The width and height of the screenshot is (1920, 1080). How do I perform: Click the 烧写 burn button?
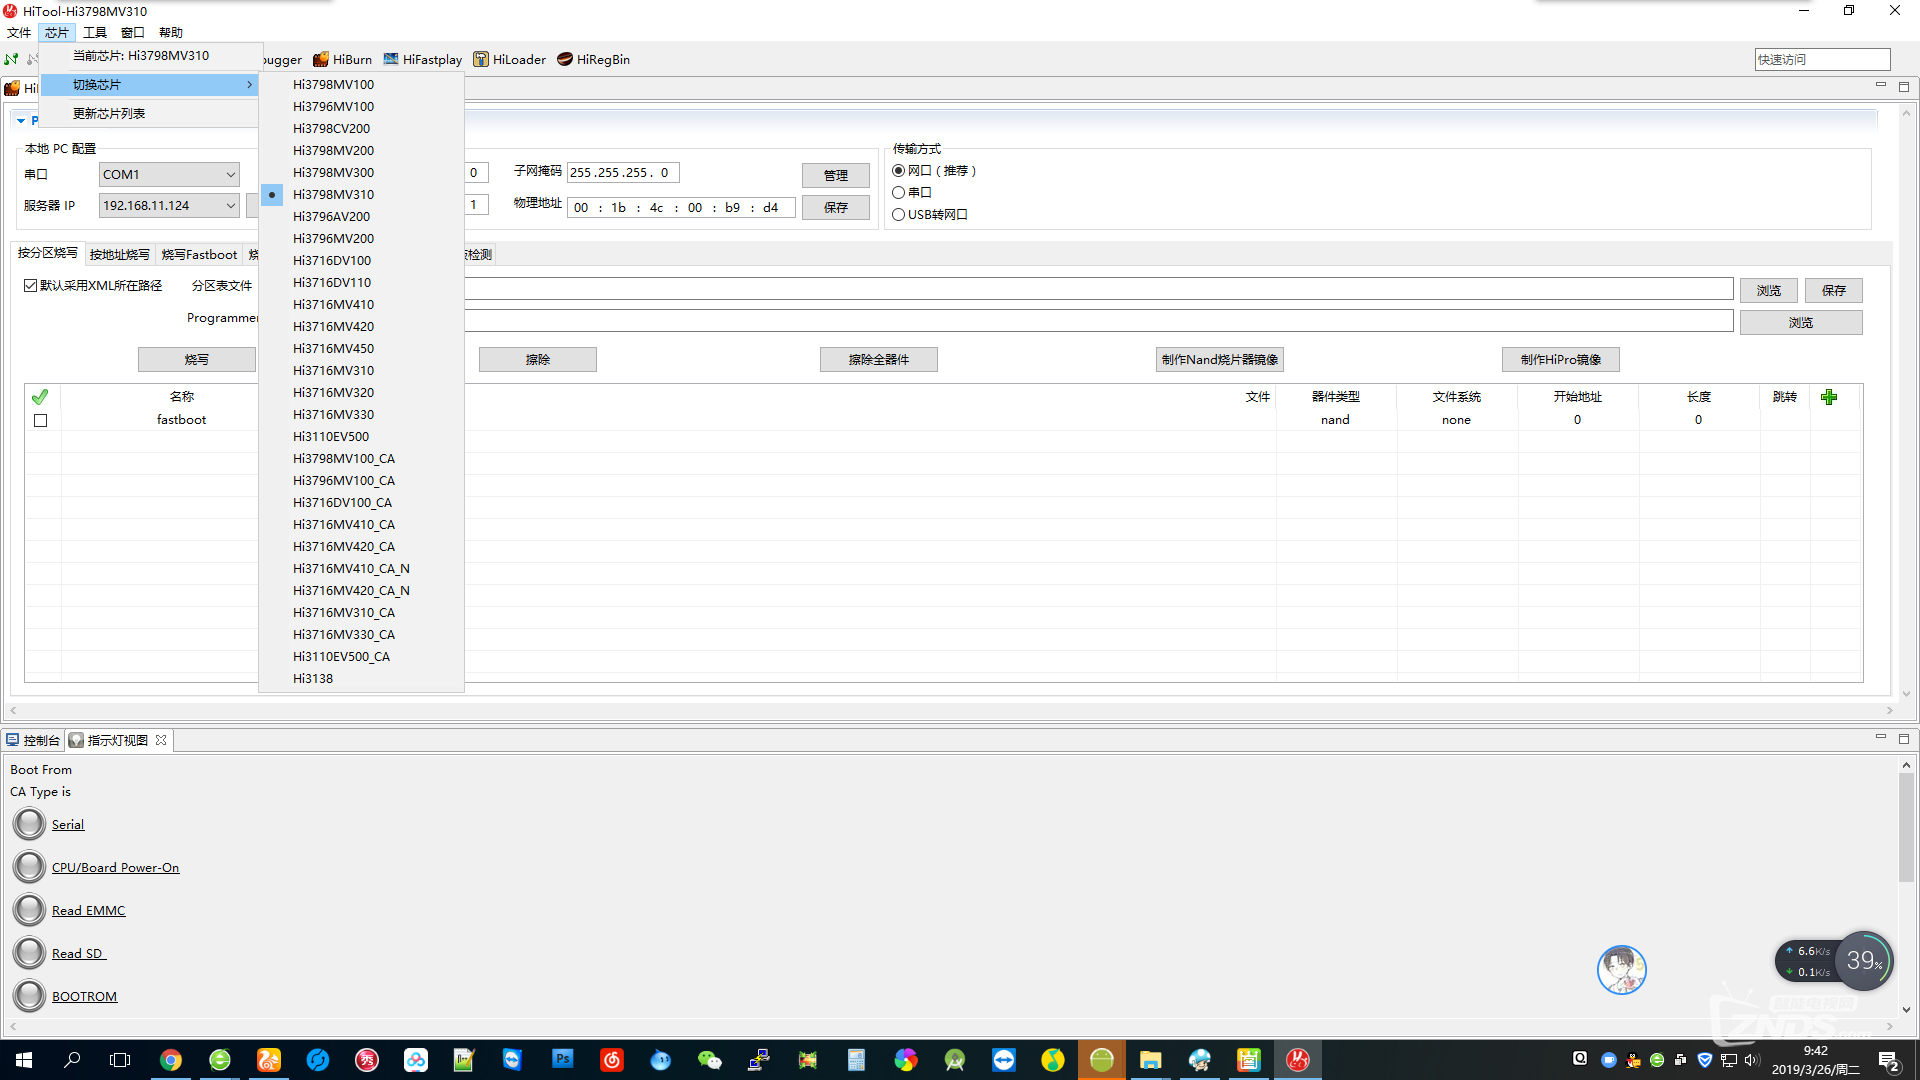pos(197,359)
